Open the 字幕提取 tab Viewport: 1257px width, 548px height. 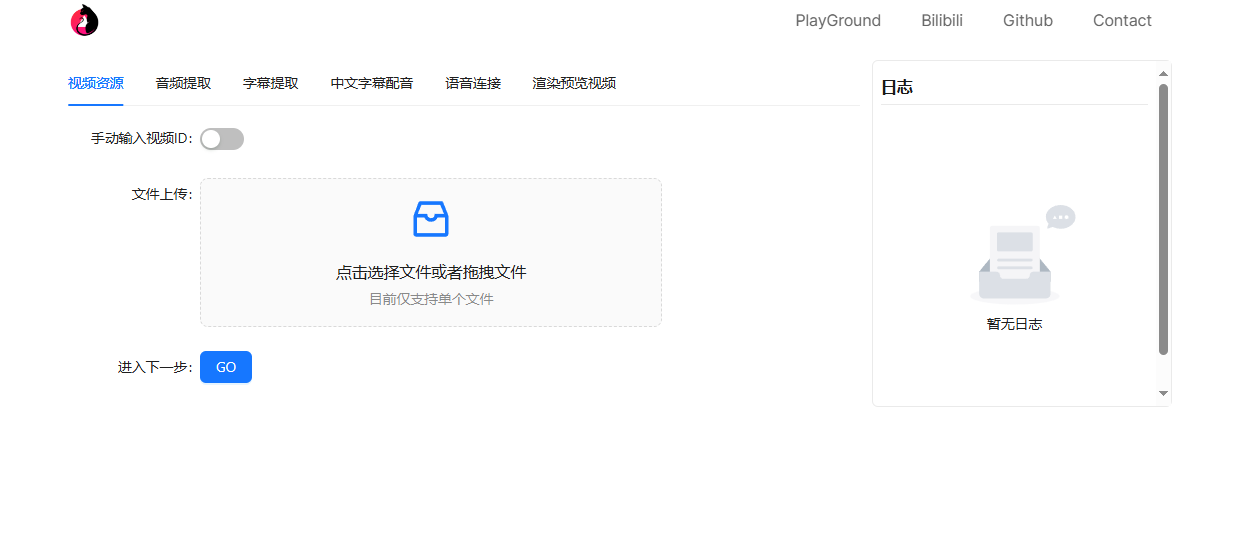coord(271,83)
